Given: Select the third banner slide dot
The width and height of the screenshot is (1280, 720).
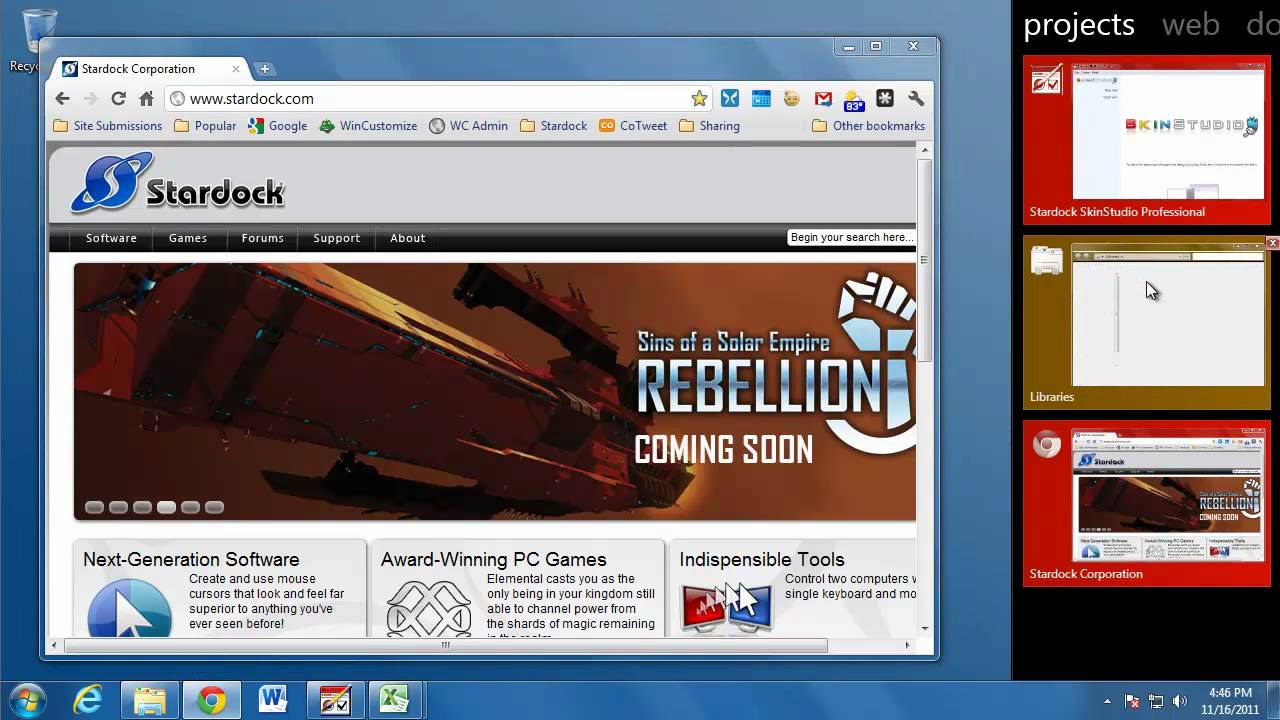Looking at the screenshot, I should click(x=142, y=507).
